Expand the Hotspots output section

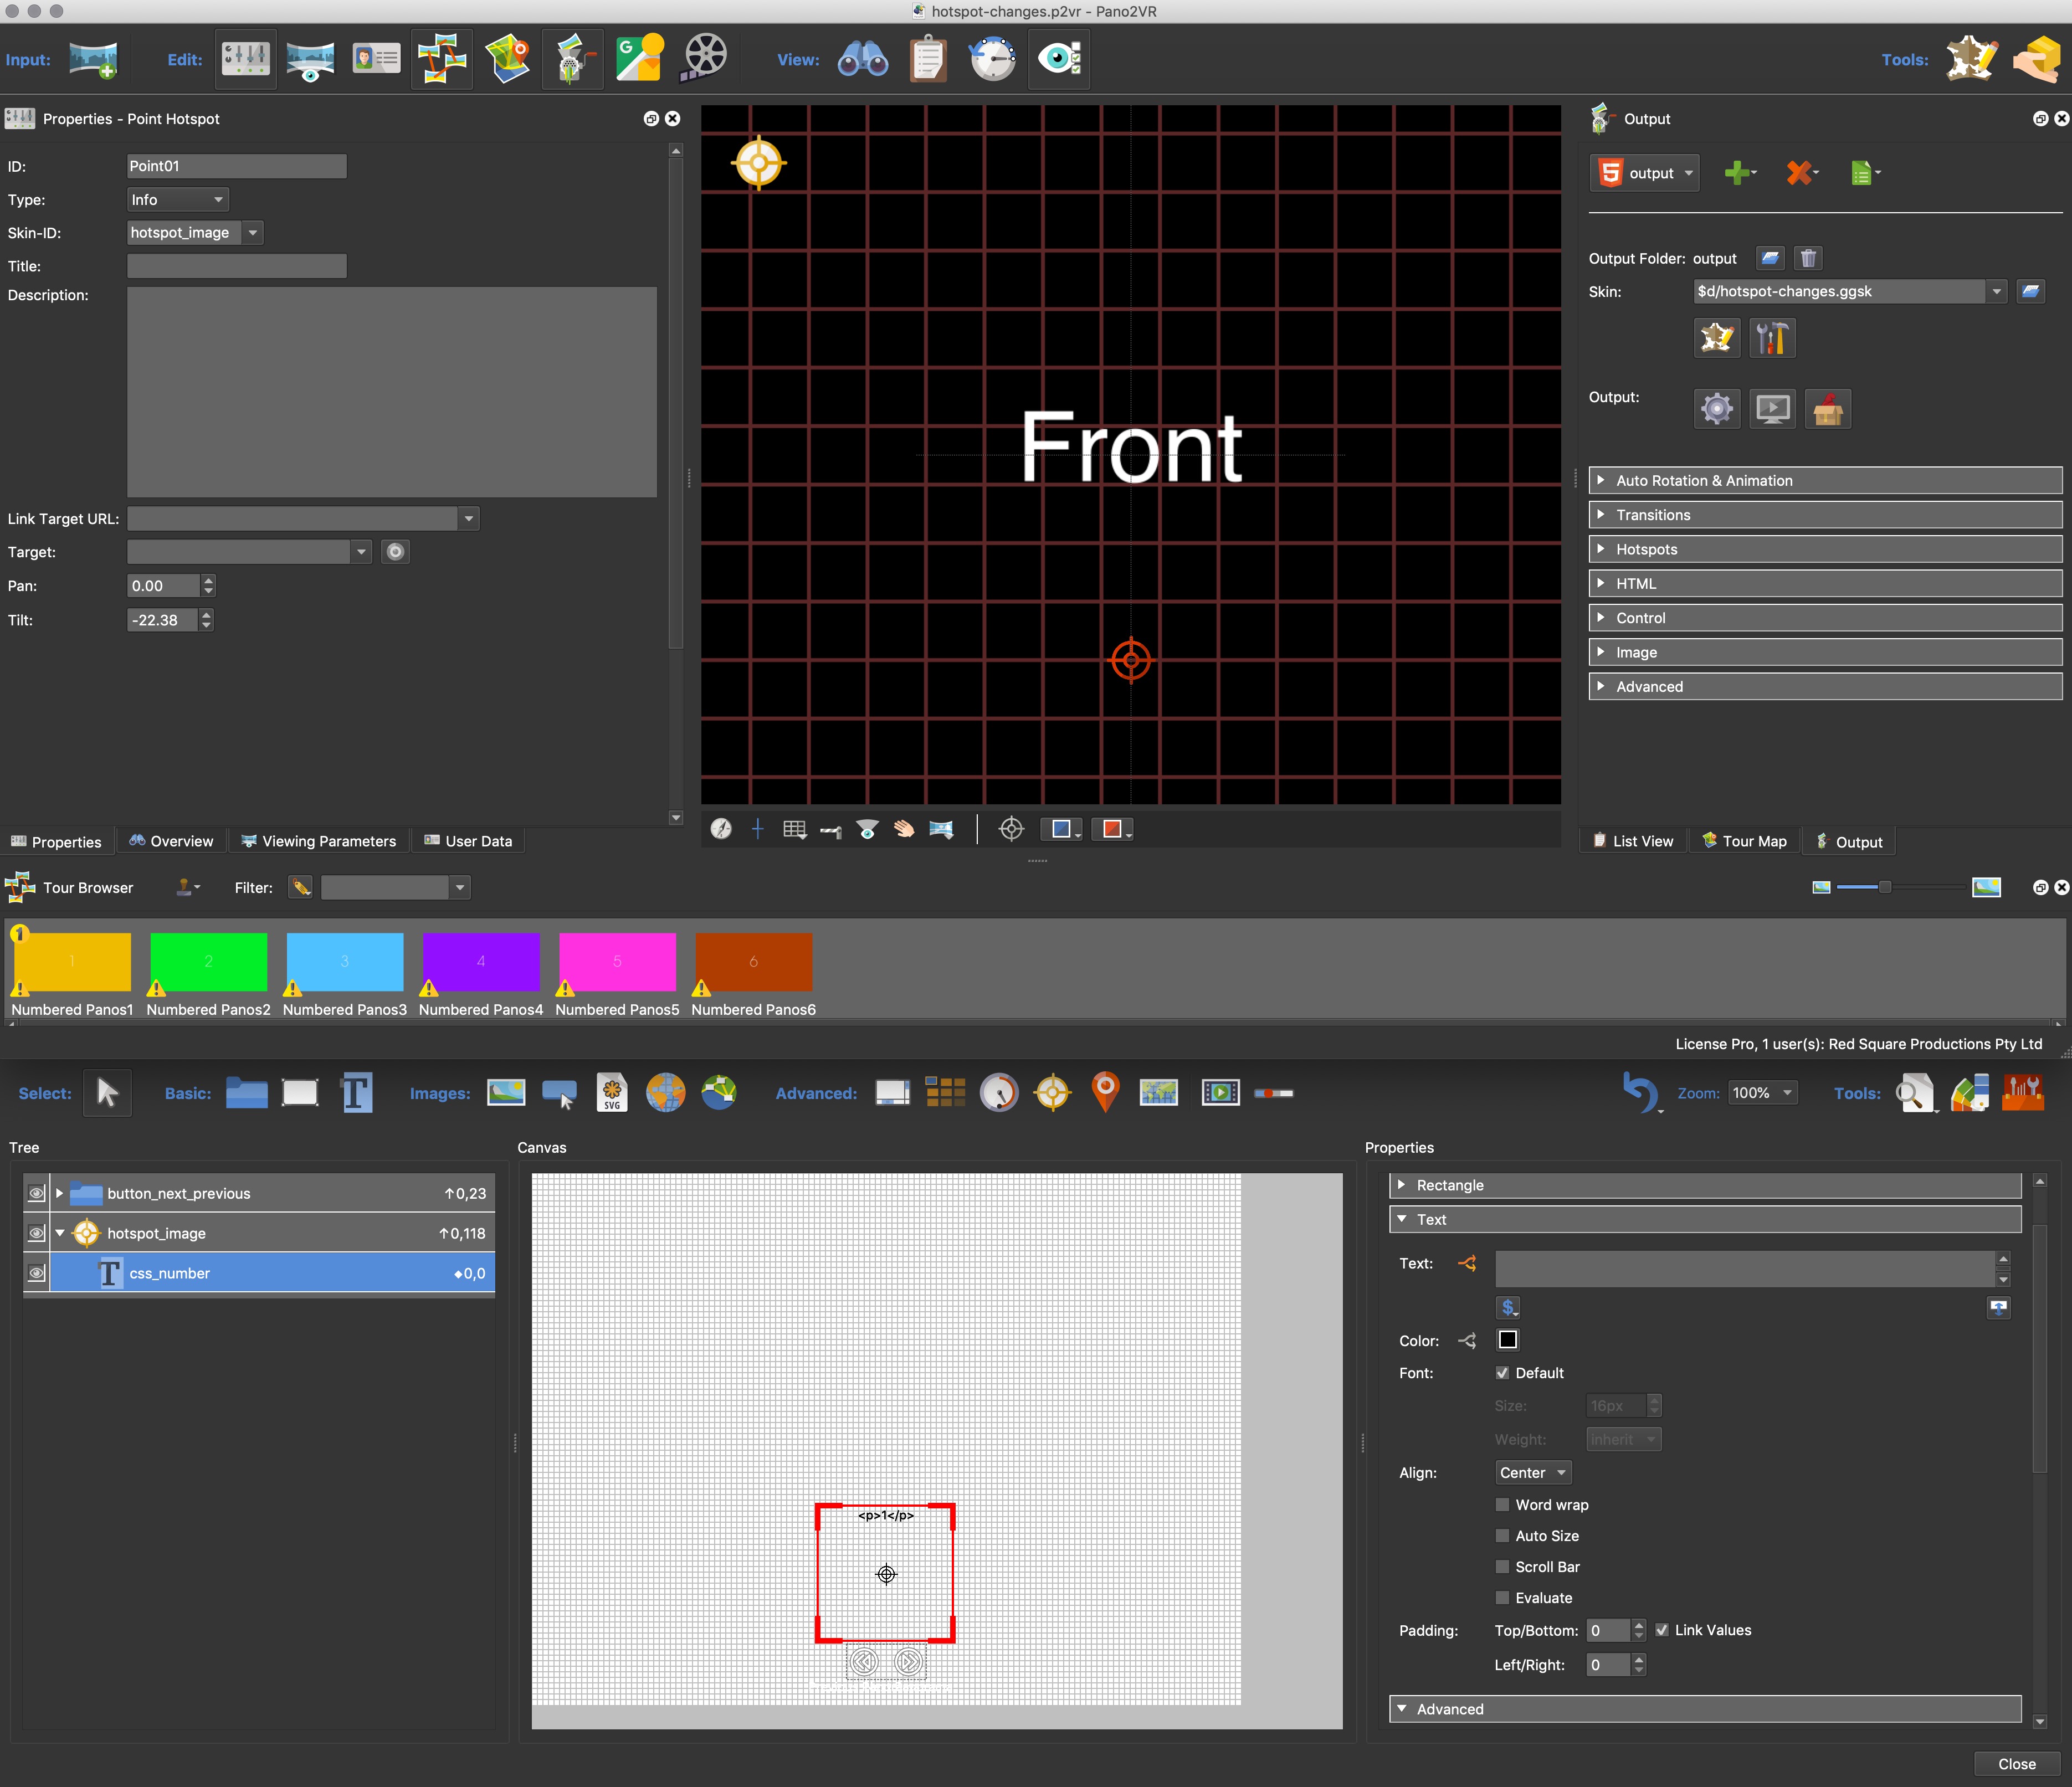tap(1825, 549)
